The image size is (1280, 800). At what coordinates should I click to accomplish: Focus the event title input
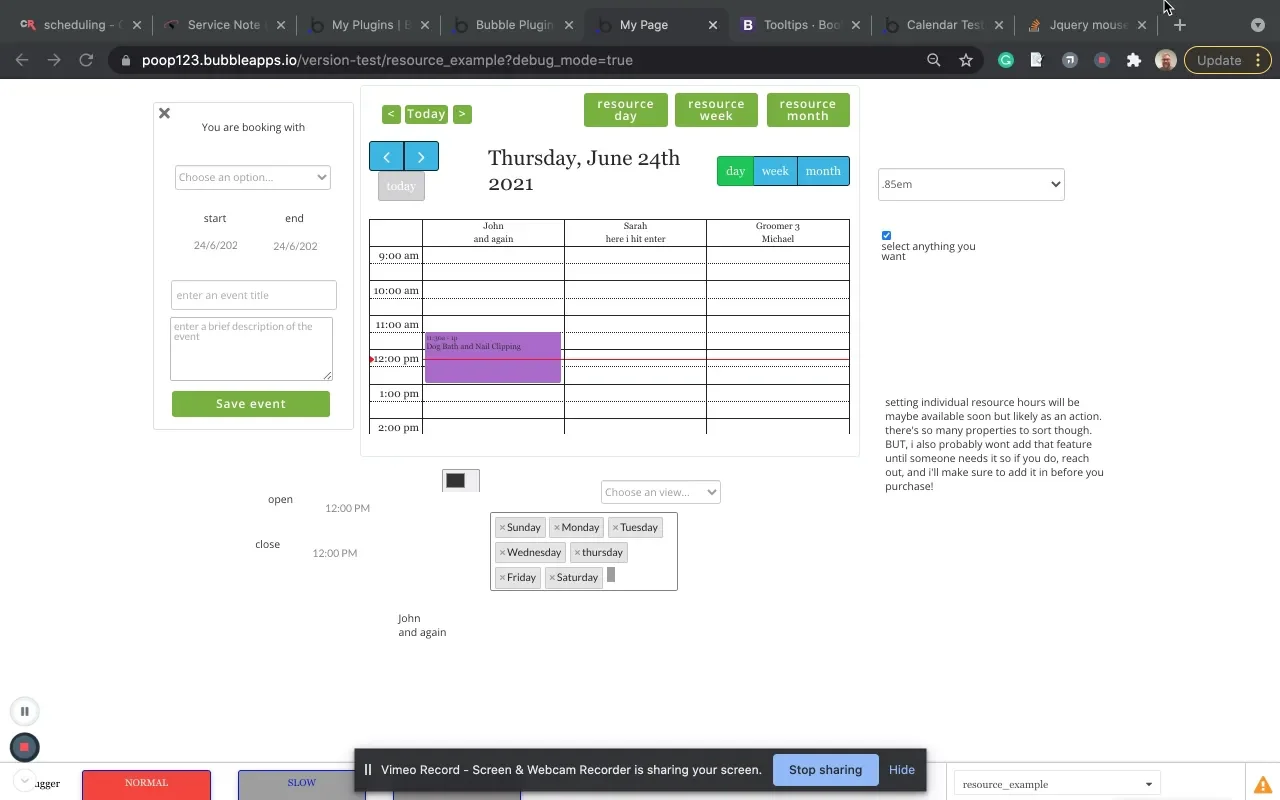pos(254,295)
